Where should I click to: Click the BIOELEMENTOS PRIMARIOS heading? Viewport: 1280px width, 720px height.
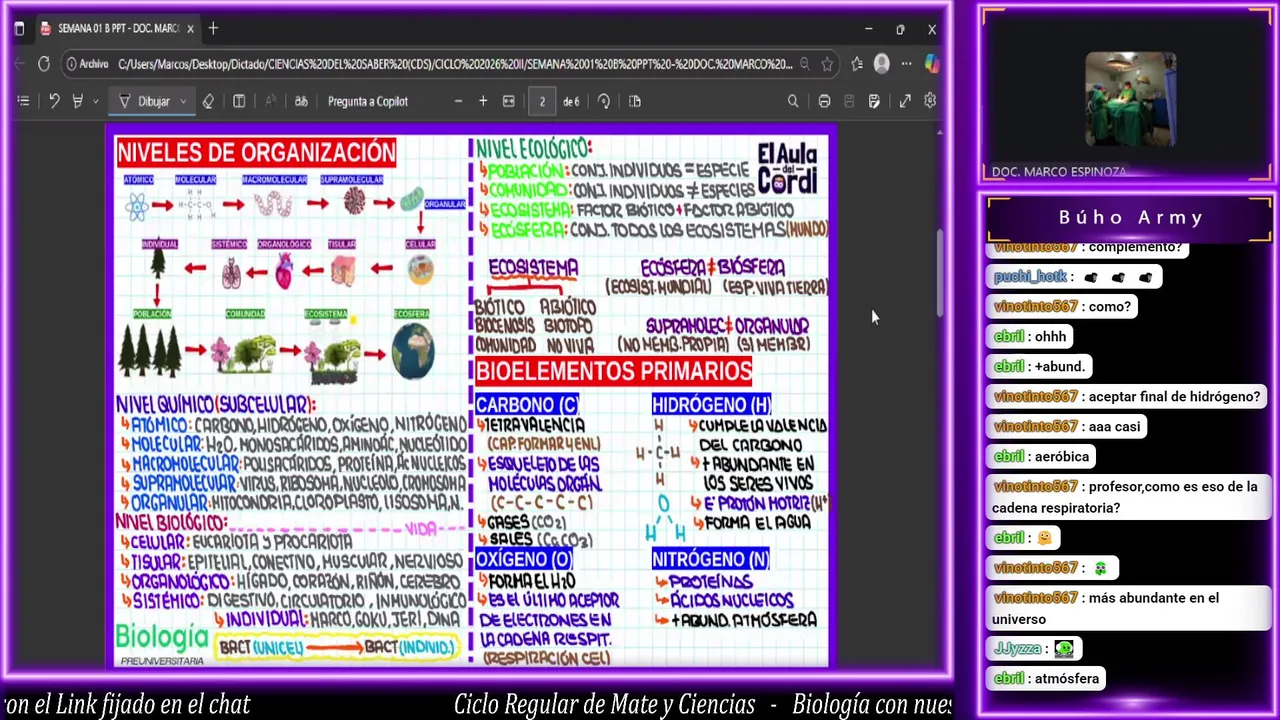point(613,371)
